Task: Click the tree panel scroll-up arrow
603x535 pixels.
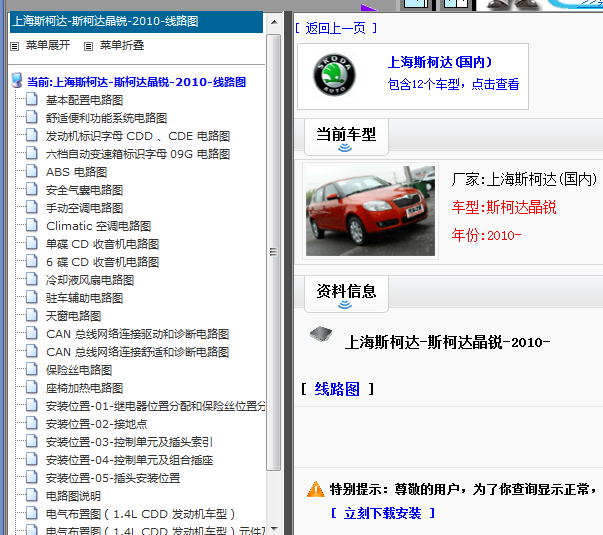Action: pos(274,22)
